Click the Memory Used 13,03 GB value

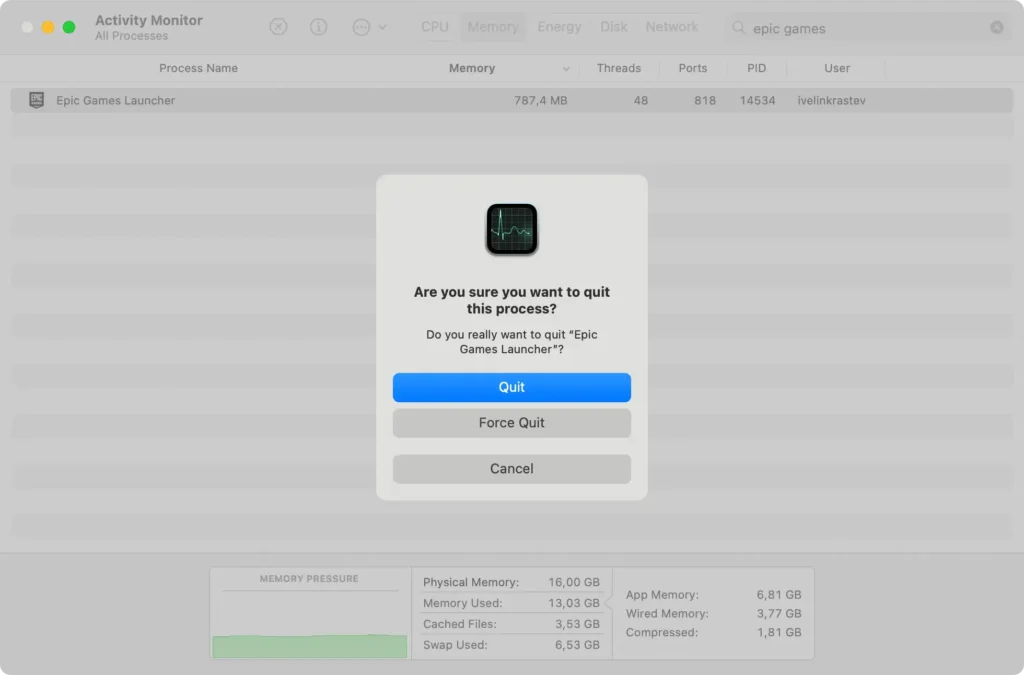pos(573,603)
